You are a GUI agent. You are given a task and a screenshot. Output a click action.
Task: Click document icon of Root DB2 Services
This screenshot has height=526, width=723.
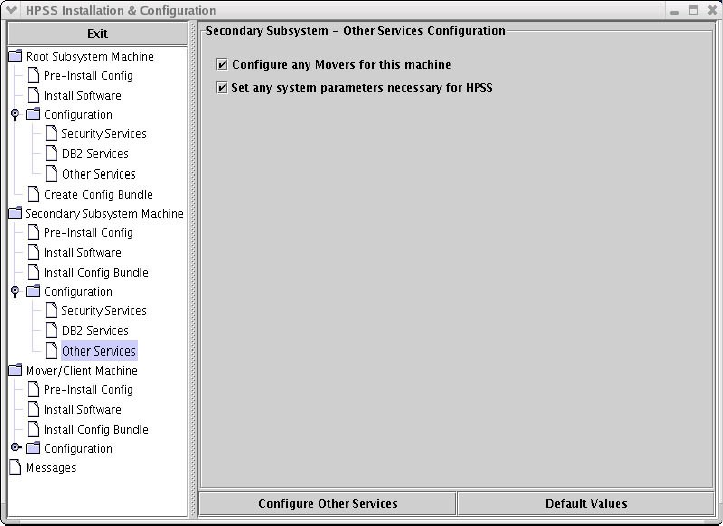[x=52, y=153]
